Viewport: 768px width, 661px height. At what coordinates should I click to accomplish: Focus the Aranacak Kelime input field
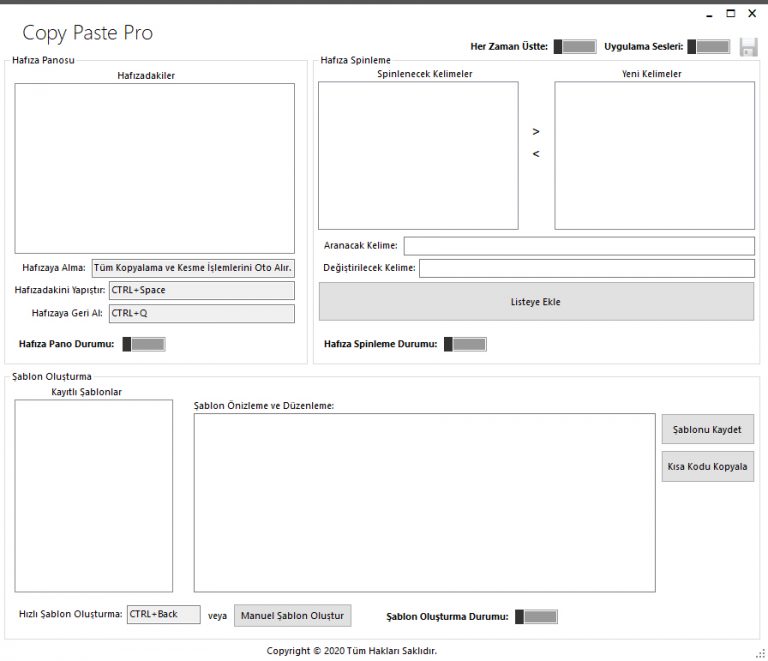click(578, 246)
